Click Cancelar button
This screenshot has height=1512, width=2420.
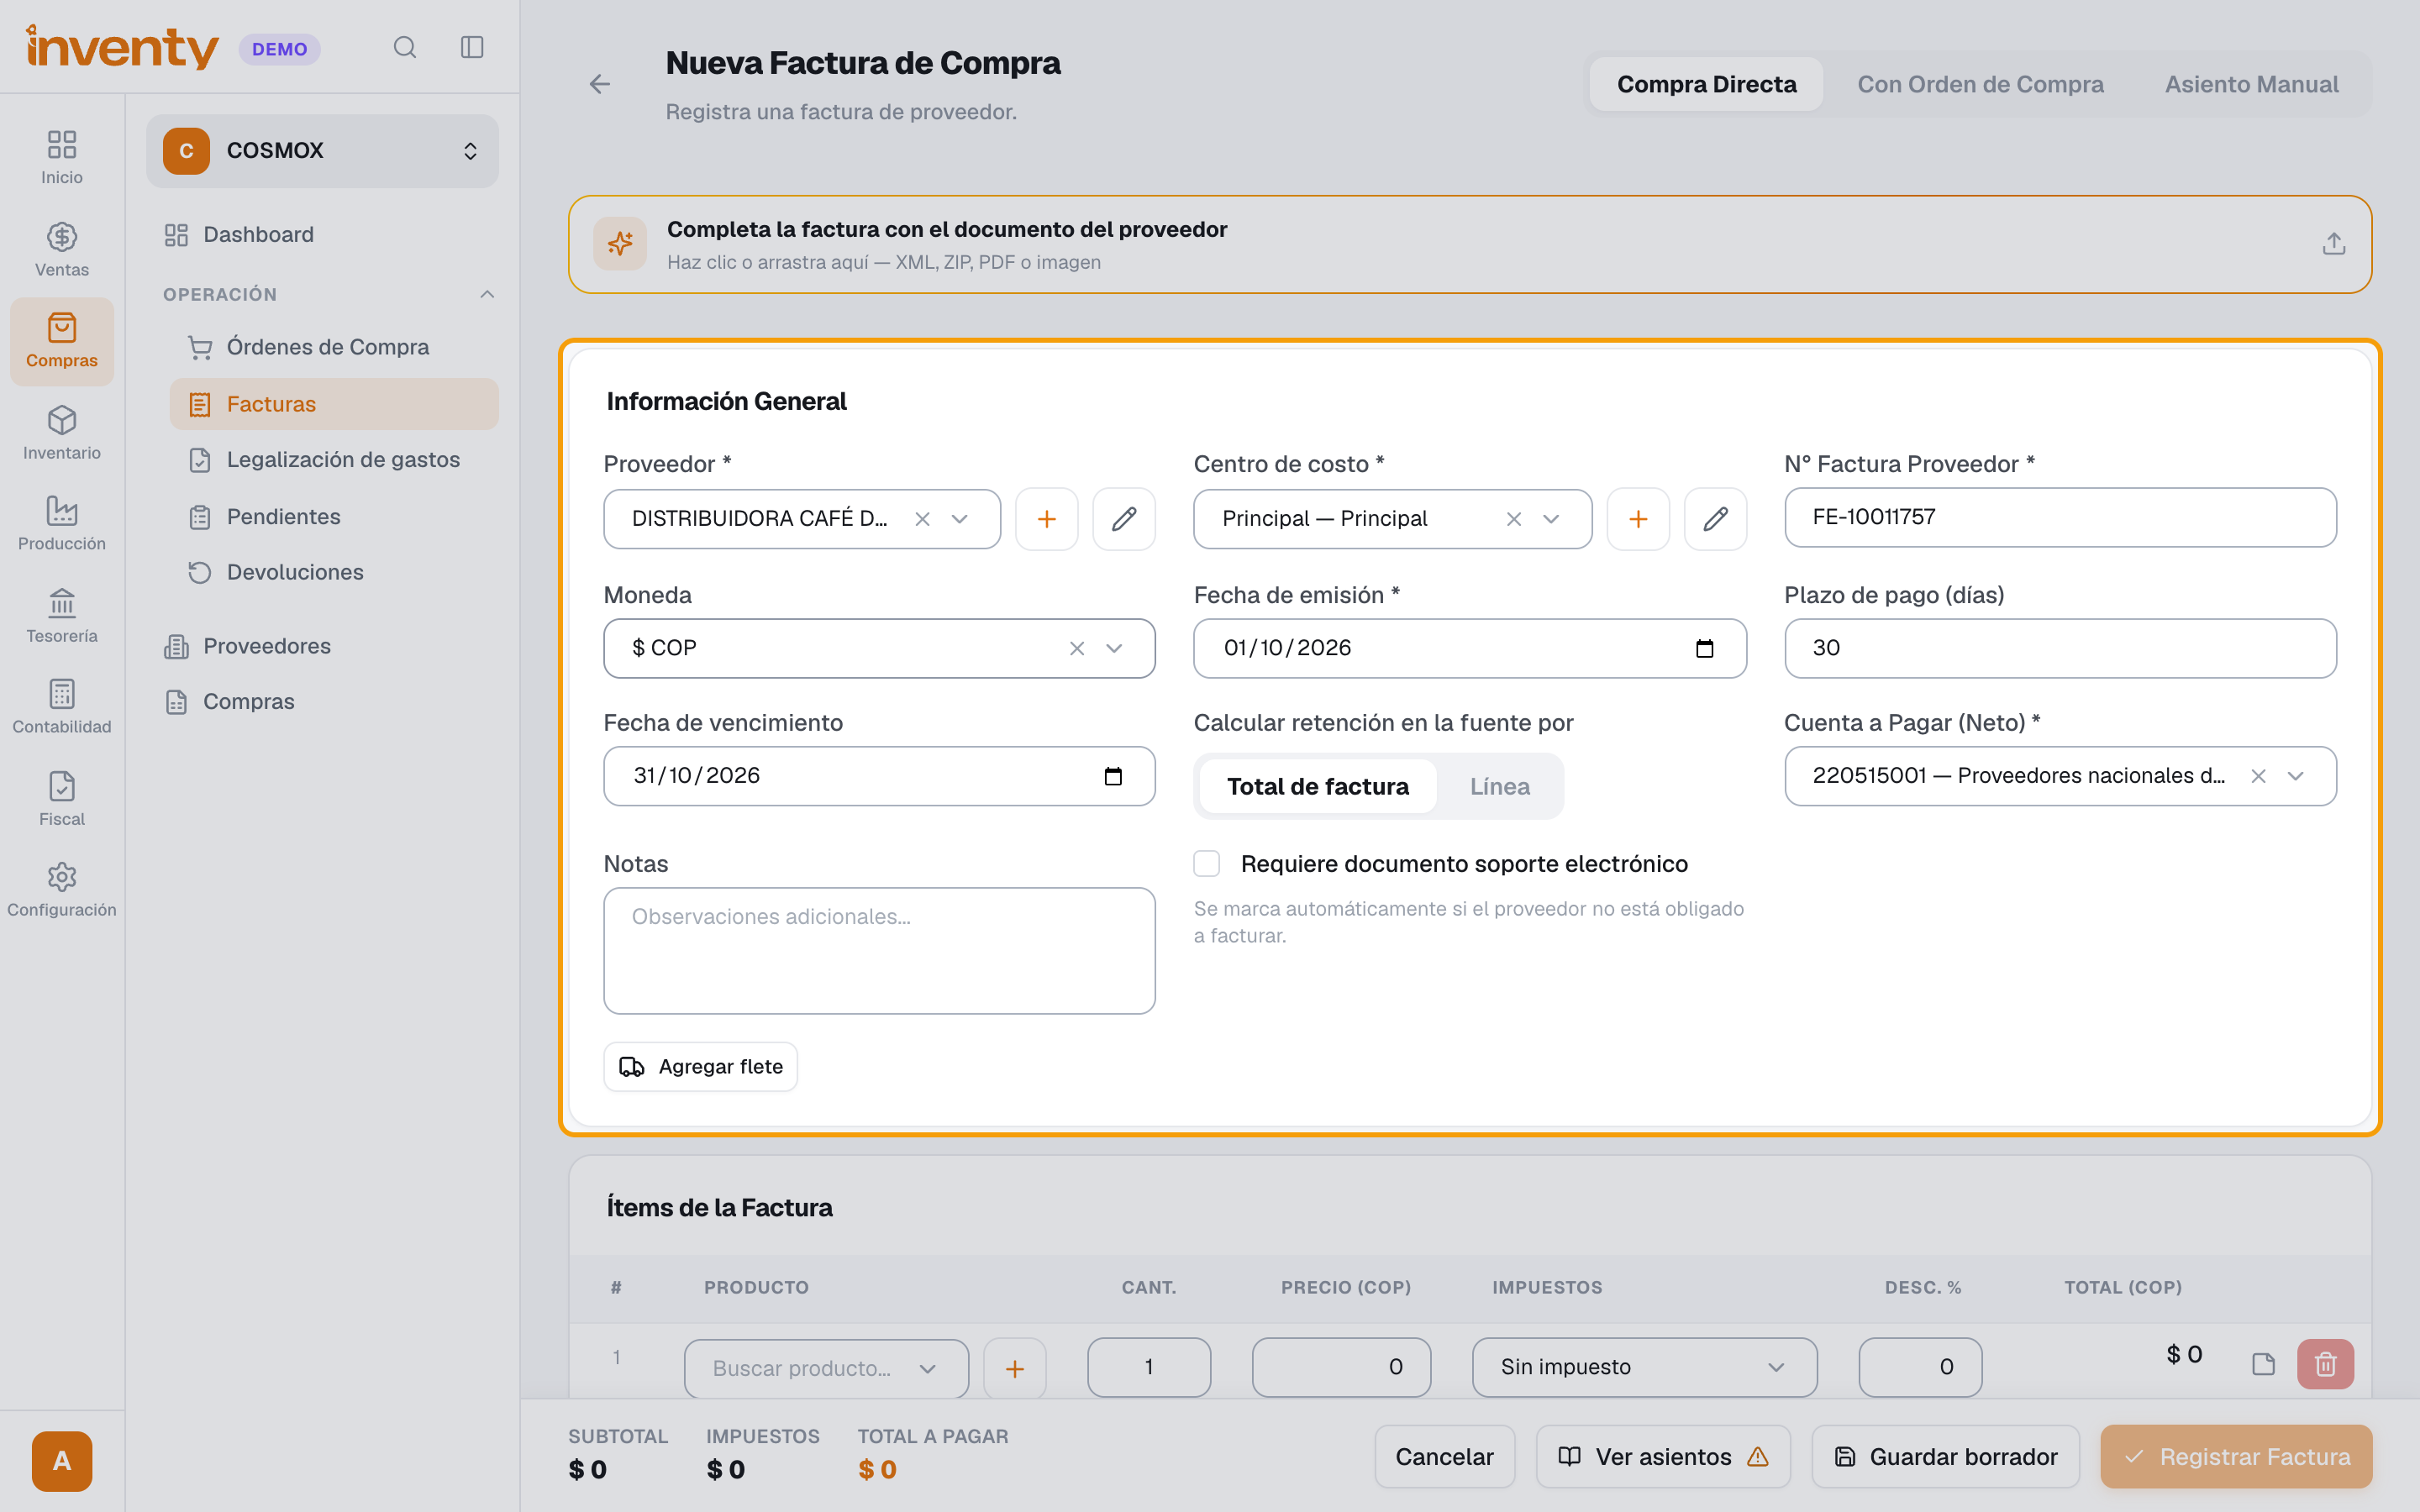click(x=1444, y=1457)
